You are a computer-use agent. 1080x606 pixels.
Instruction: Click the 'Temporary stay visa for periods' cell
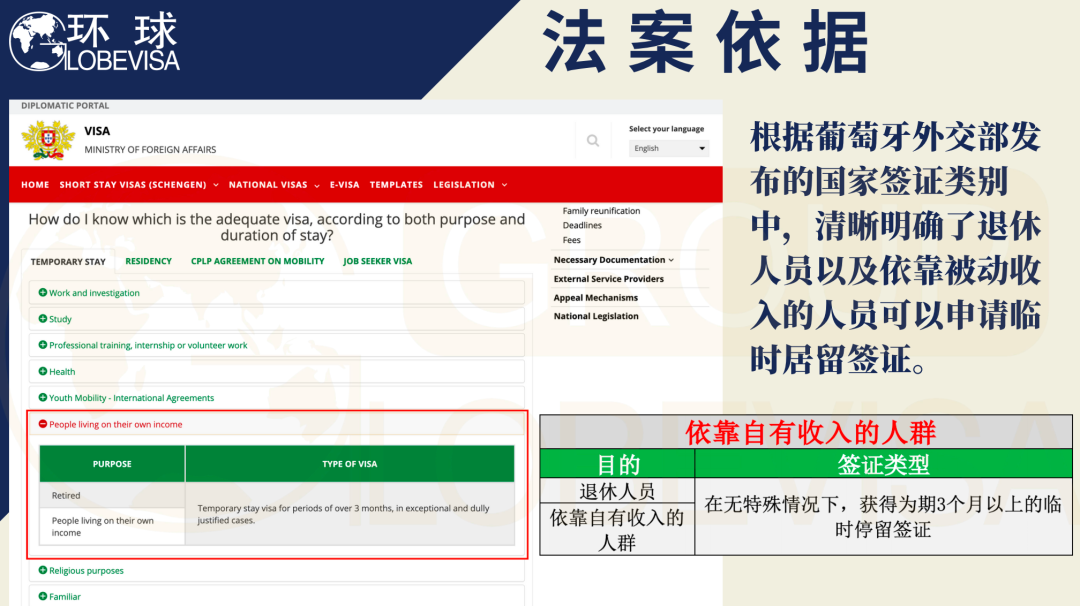coord(350,514)
